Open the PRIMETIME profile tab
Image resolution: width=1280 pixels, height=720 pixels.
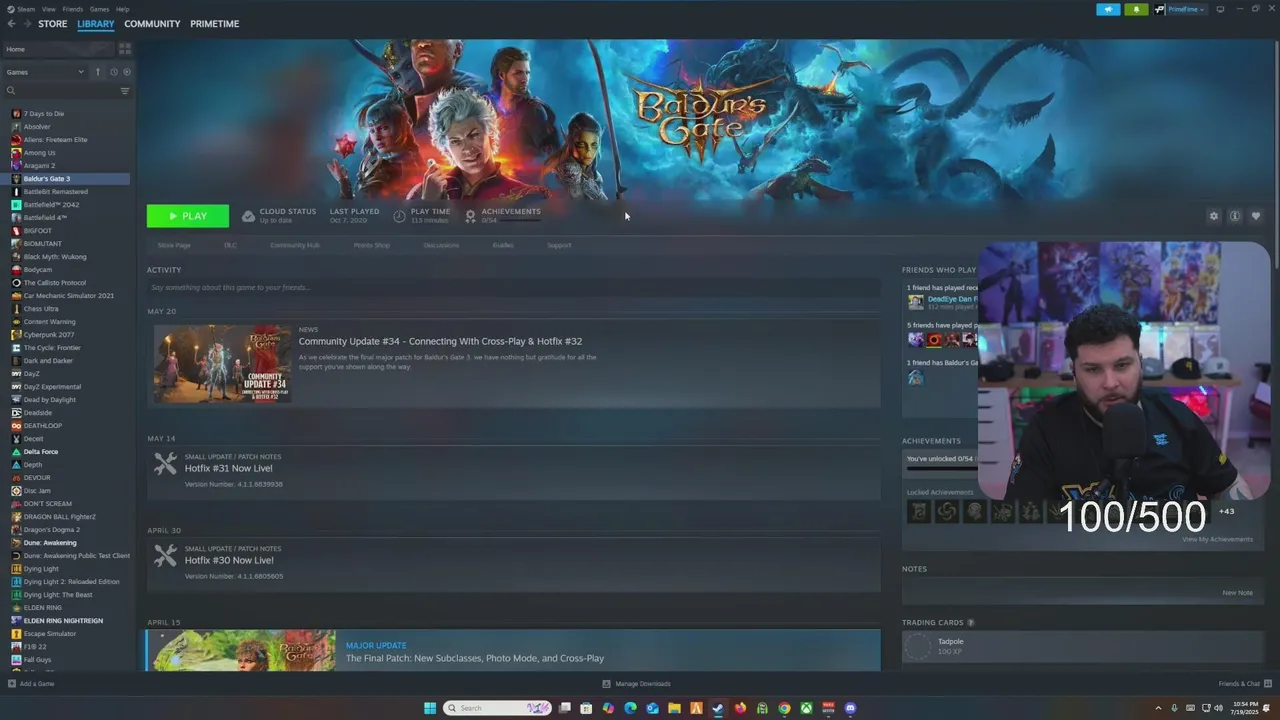(x=214, y=24)
